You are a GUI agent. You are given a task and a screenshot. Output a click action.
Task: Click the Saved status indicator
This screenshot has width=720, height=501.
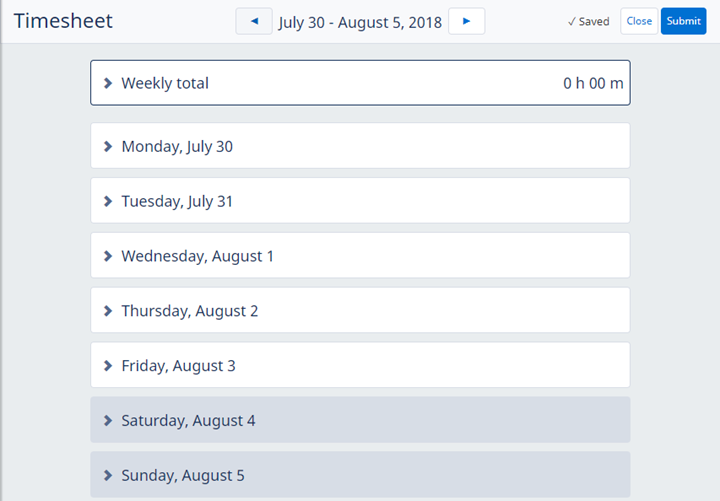click(x=588, y=21)
